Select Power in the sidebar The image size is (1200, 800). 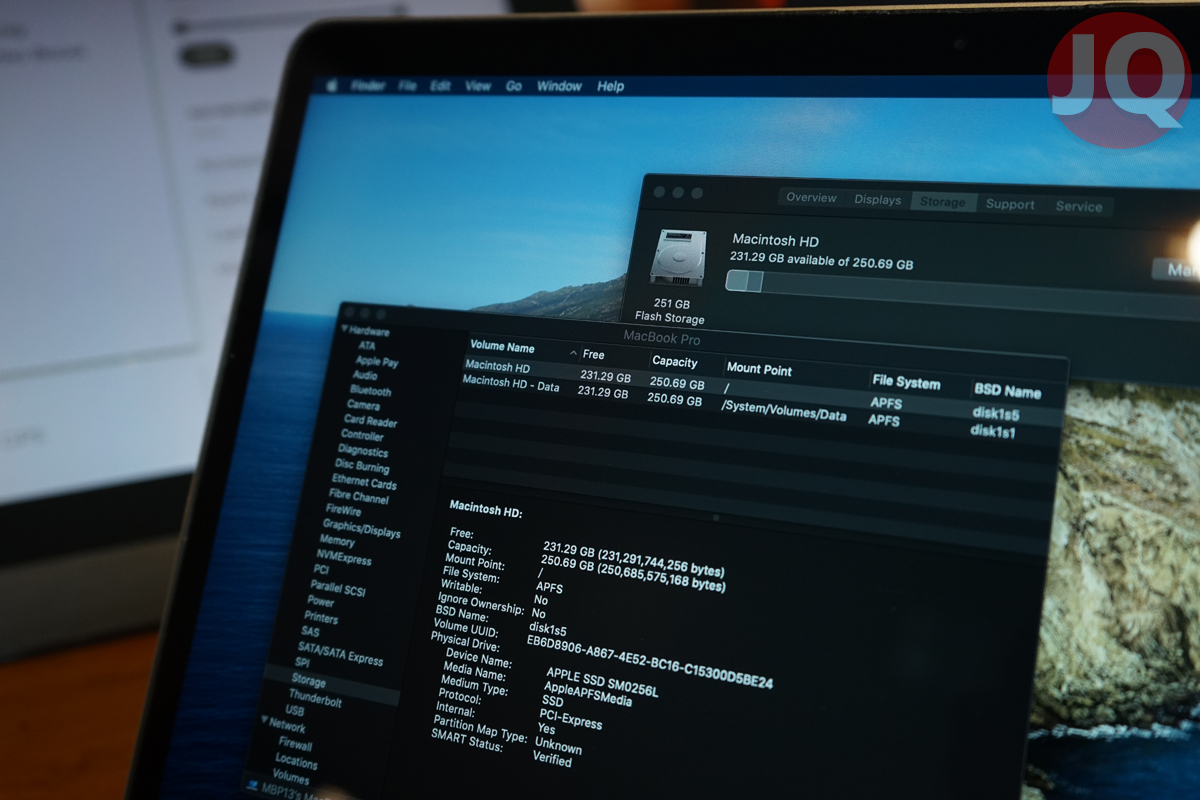pyautogui.click(x=321, y=602)
